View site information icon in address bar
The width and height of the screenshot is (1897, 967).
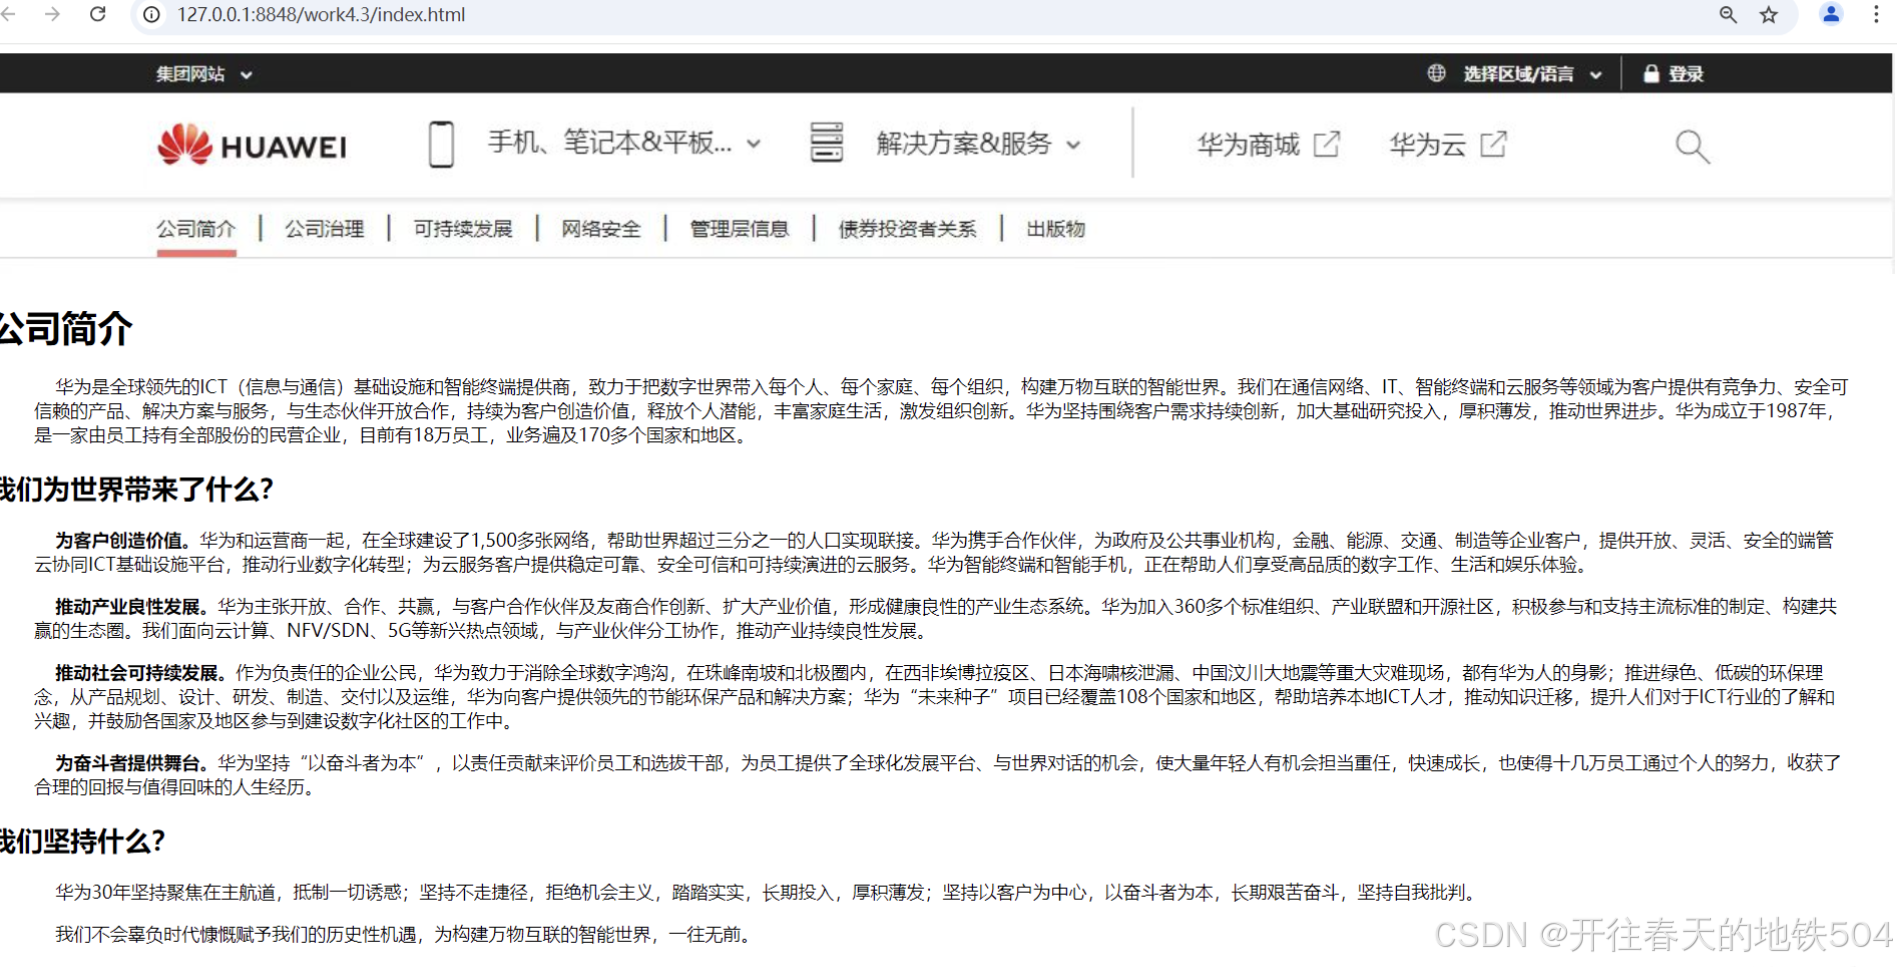click(152, 15)
